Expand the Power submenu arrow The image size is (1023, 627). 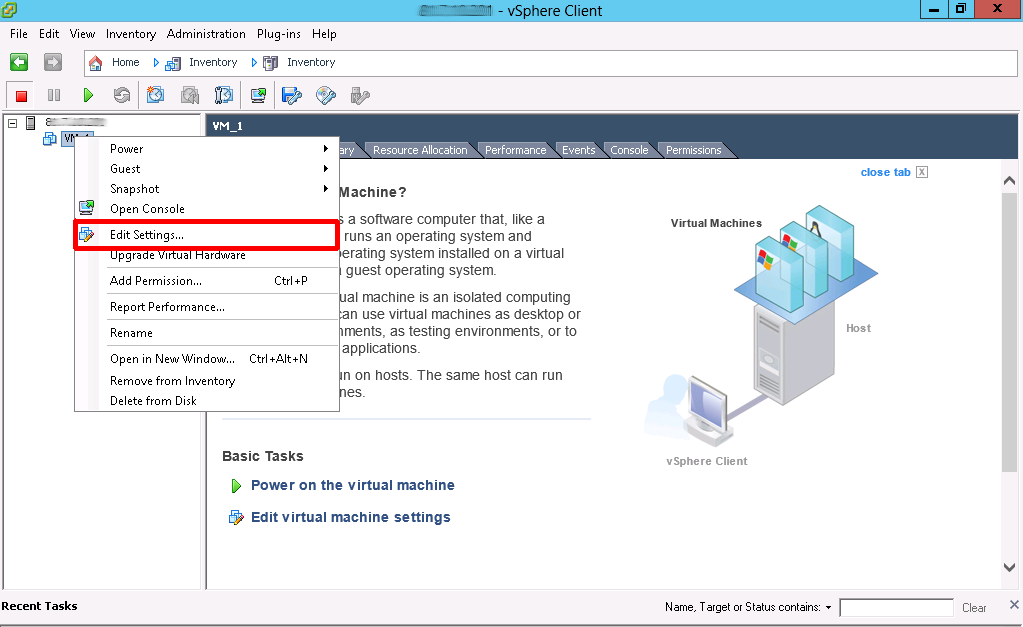tap(326, 149)
